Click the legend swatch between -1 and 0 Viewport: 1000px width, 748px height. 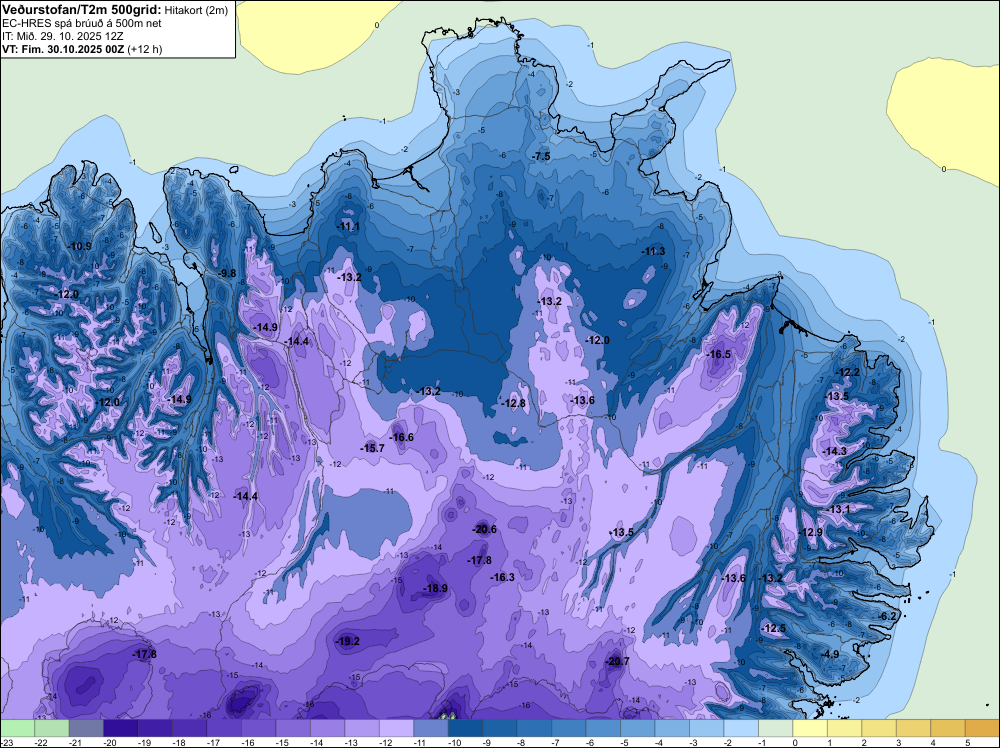pos(775,728)
